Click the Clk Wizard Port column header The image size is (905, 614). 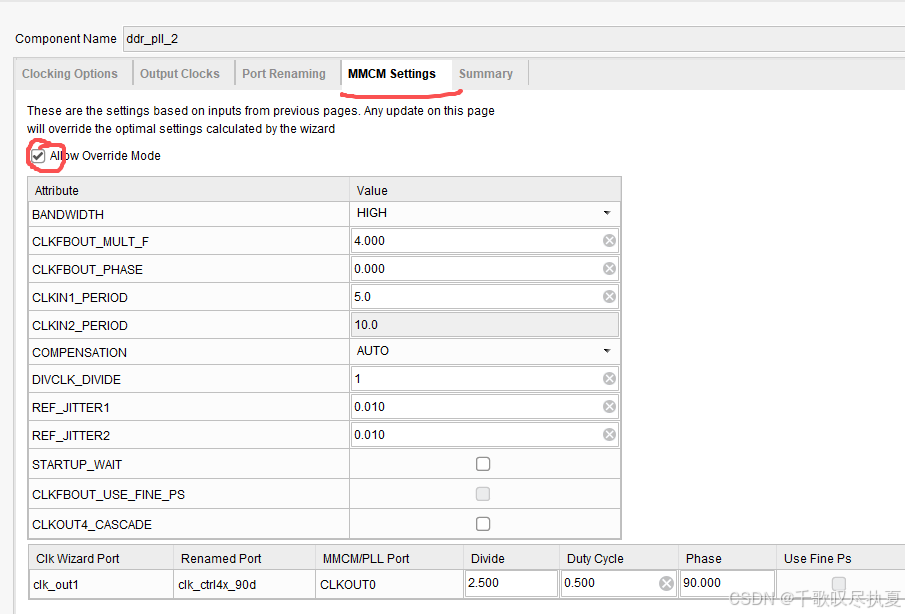101,559
